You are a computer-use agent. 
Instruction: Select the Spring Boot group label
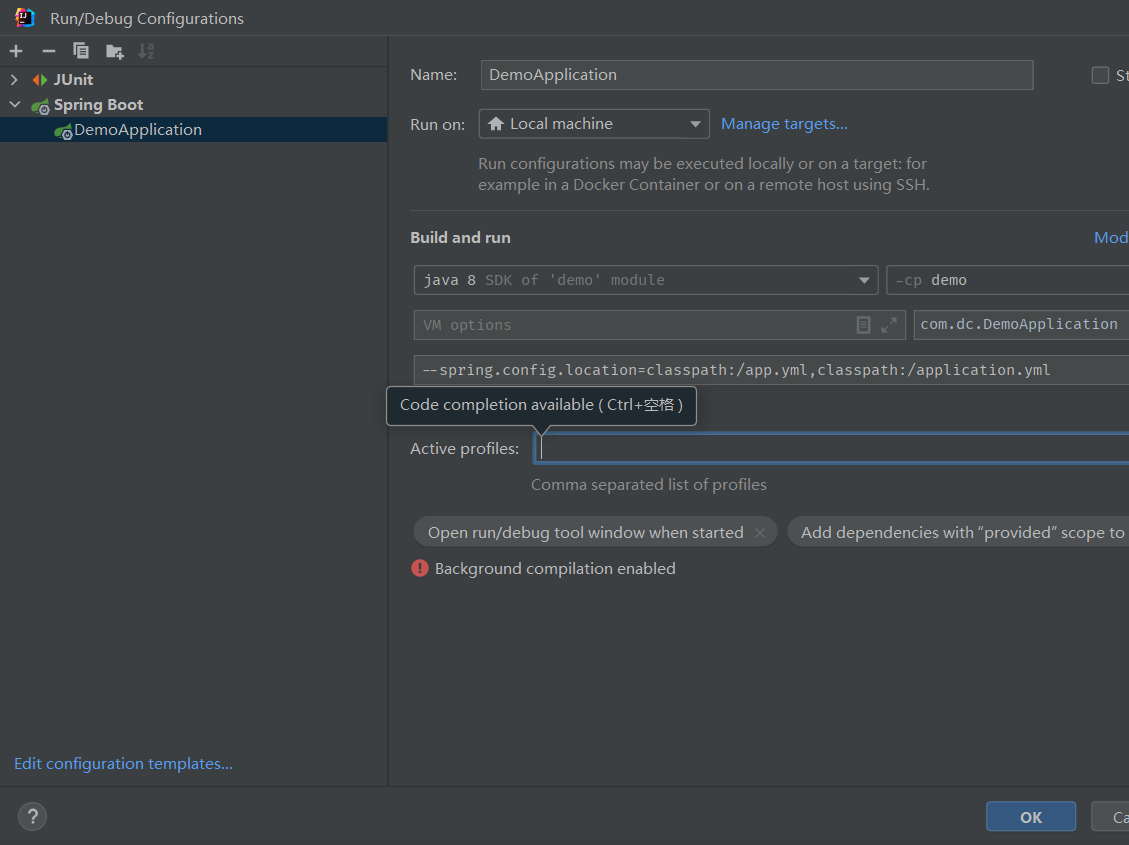click(x=99, y=105)
